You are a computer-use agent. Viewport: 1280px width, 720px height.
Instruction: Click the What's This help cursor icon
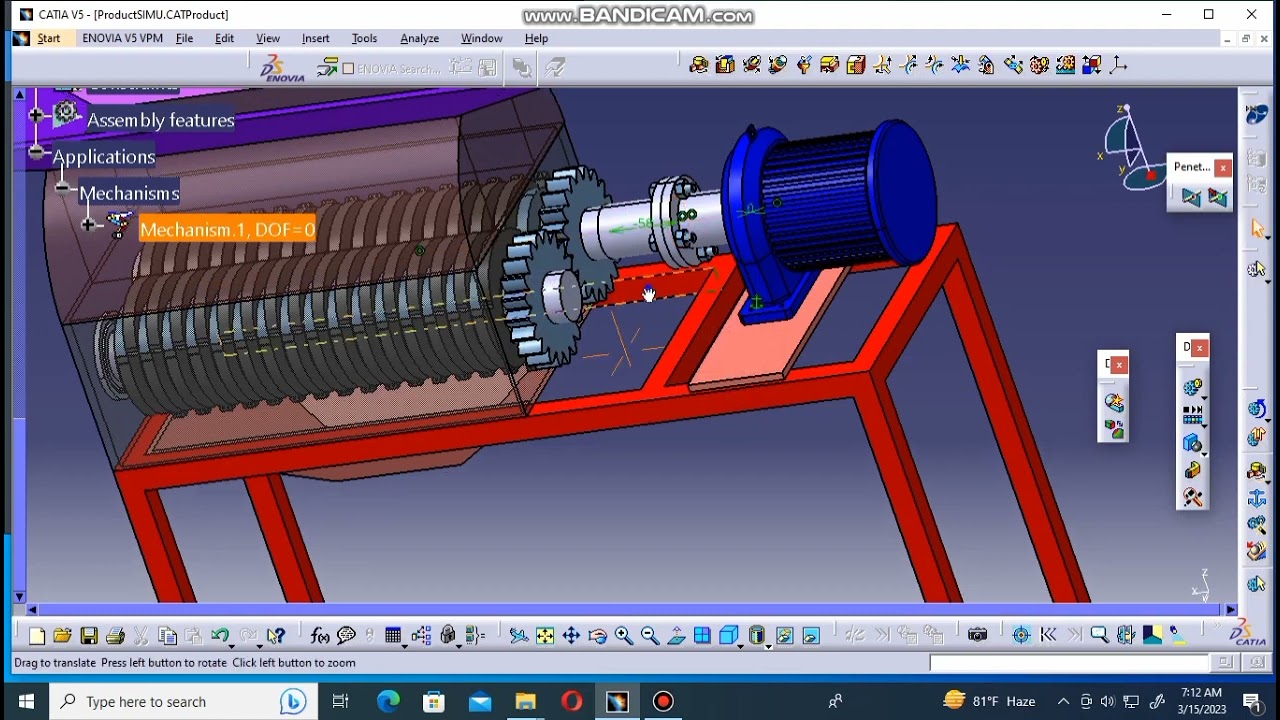click(276, 635)
